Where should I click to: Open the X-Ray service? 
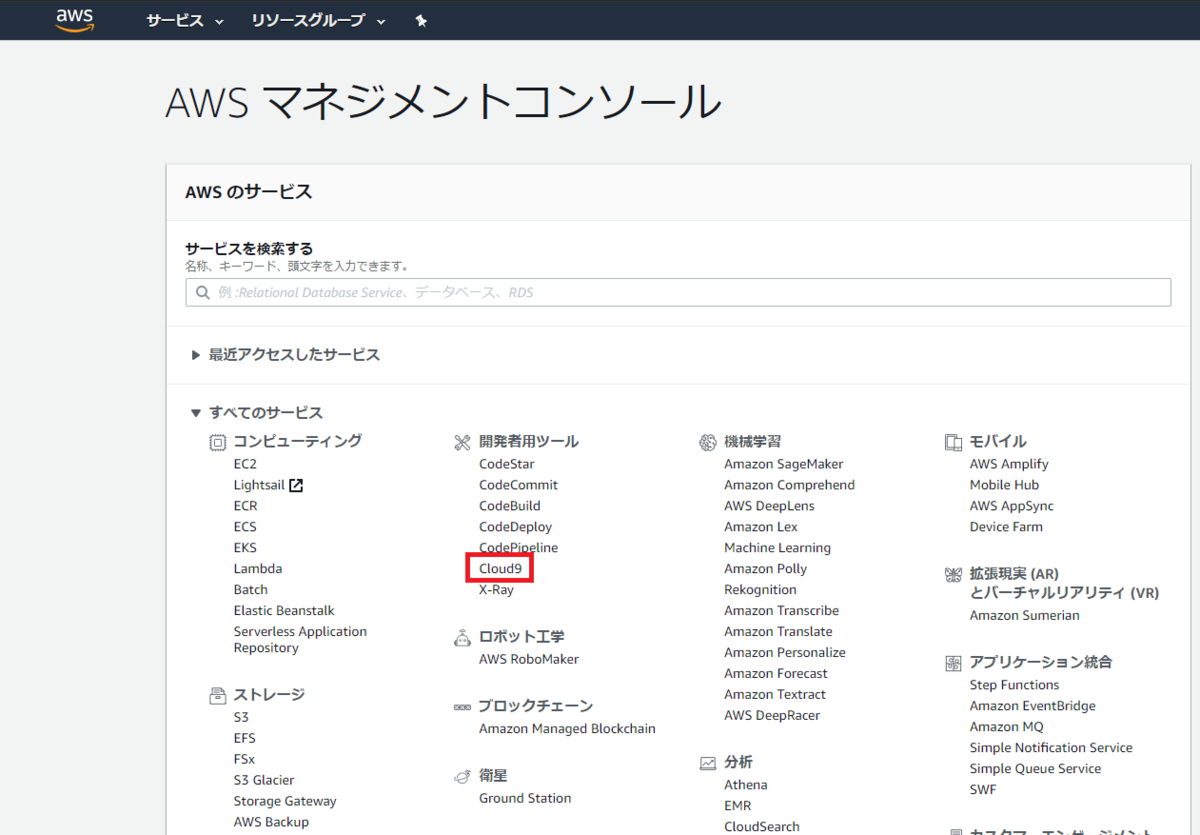496,590
